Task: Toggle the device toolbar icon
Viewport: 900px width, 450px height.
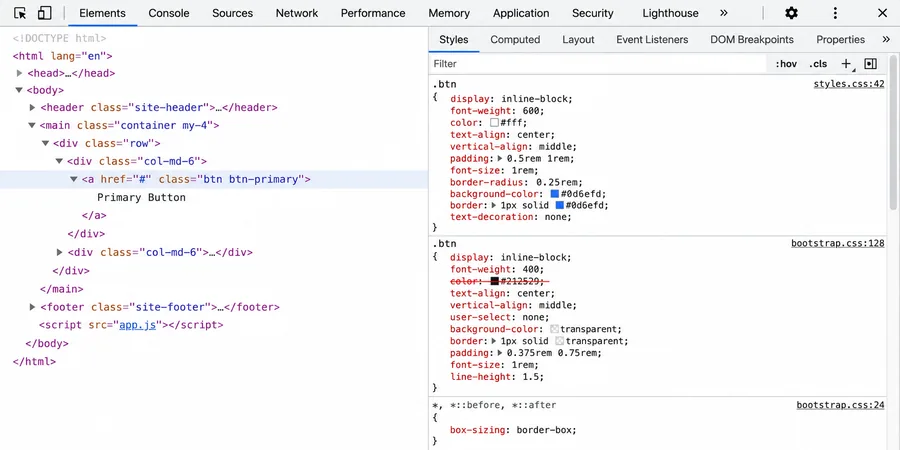Action: pyautogui.click(x=45, y=13)
